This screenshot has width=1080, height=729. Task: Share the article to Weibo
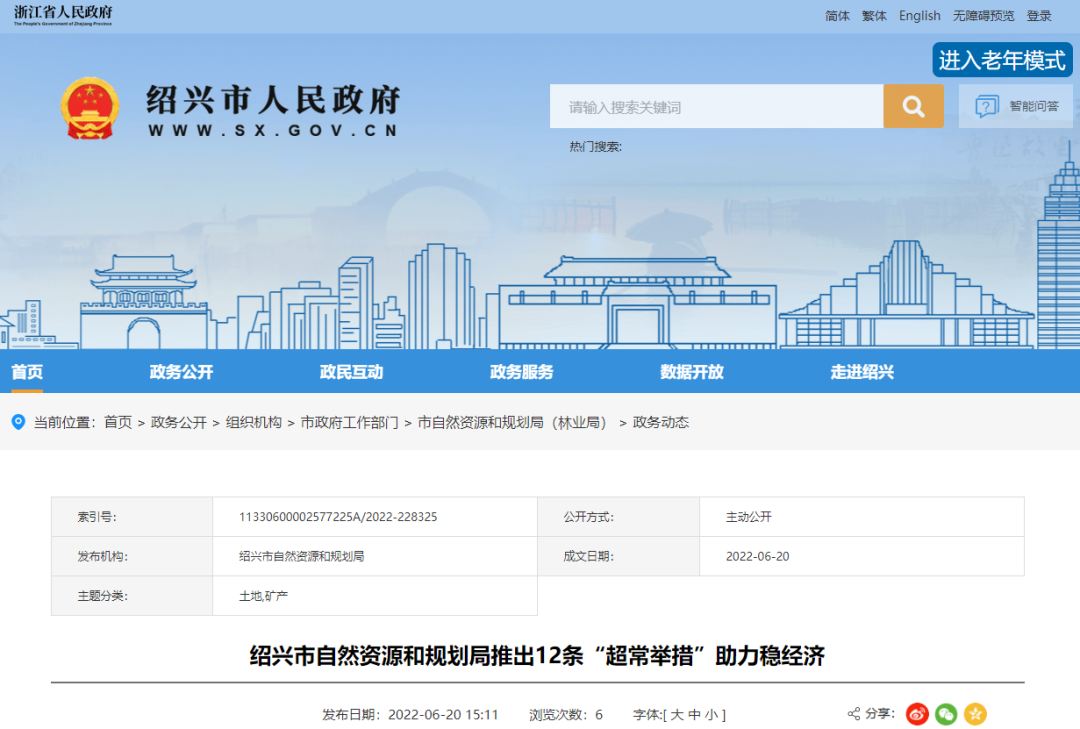(917, 714)
